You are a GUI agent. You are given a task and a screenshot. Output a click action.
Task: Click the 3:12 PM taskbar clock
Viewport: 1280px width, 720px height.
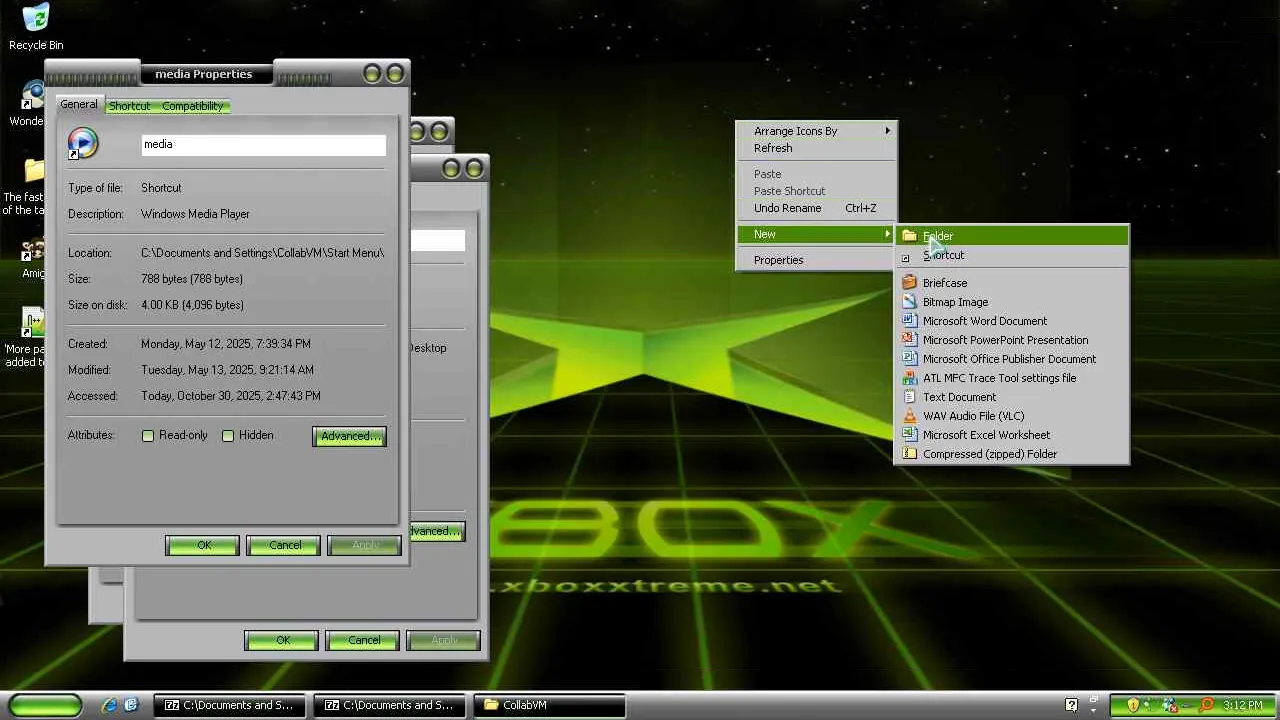point(1243,705)
